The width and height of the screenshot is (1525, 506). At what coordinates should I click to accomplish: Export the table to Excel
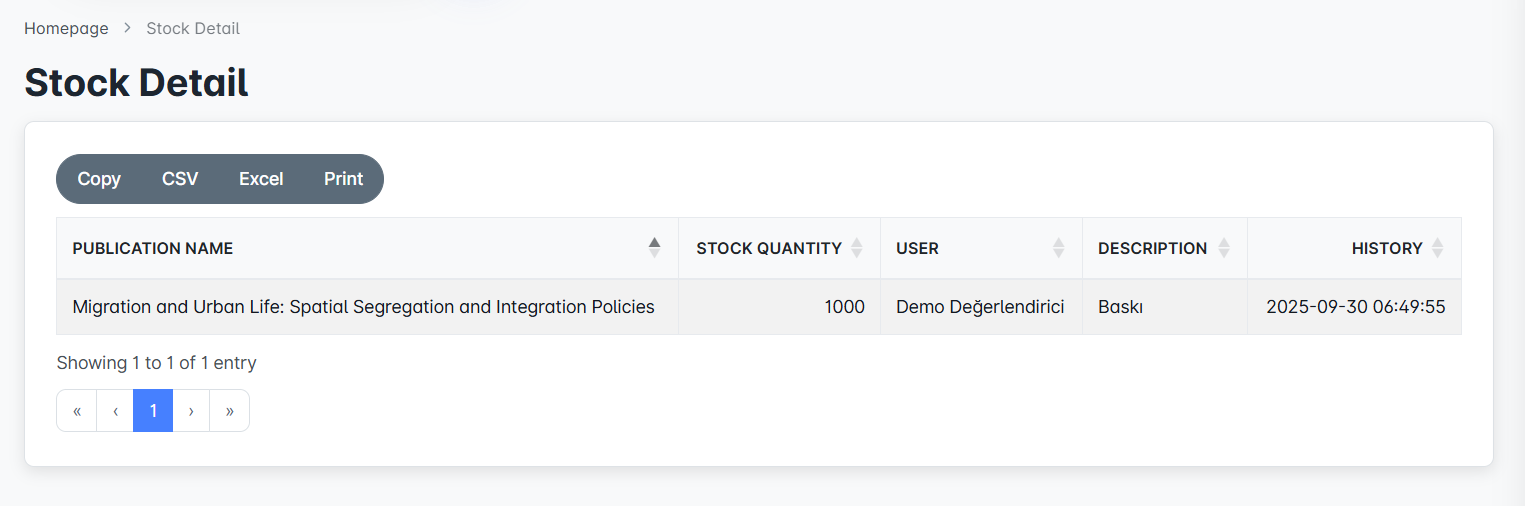point(261,179)
